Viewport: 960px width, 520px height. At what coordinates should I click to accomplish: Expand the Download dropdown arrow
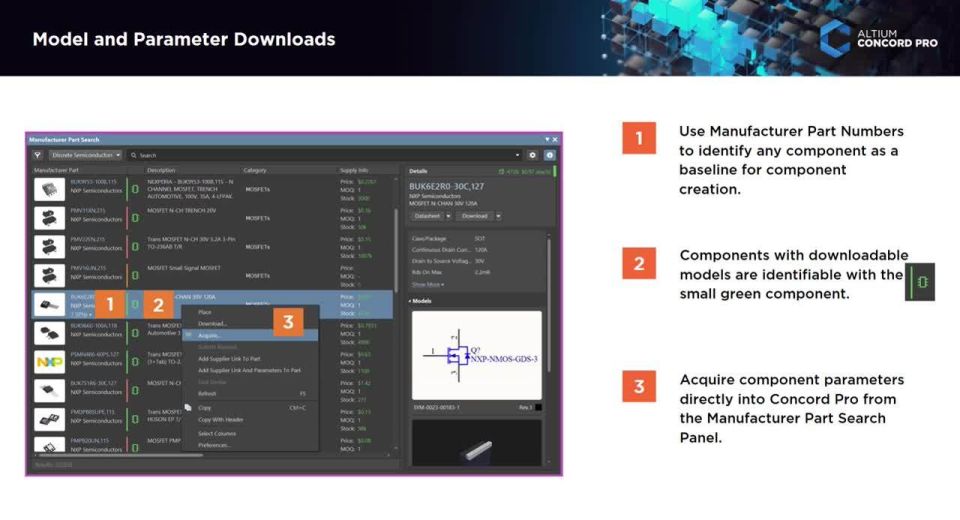[498, 216]
